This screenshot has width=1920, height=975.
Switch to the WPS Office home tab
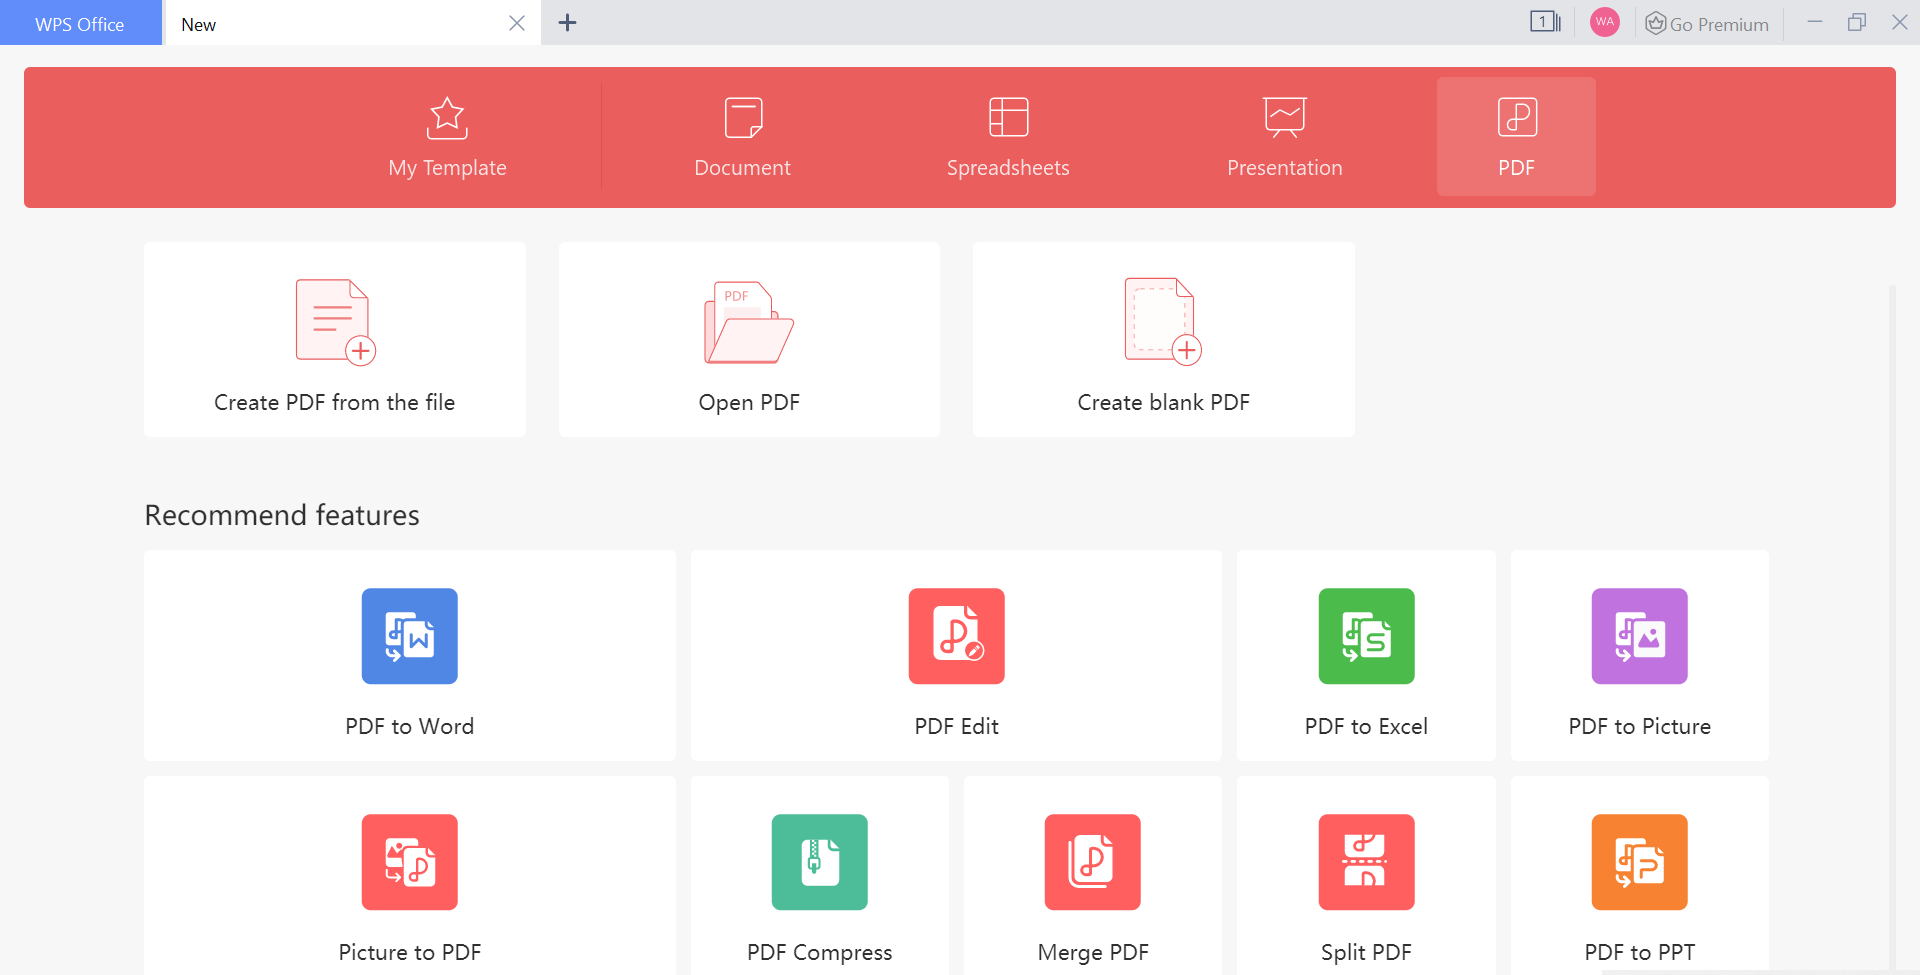80,24
